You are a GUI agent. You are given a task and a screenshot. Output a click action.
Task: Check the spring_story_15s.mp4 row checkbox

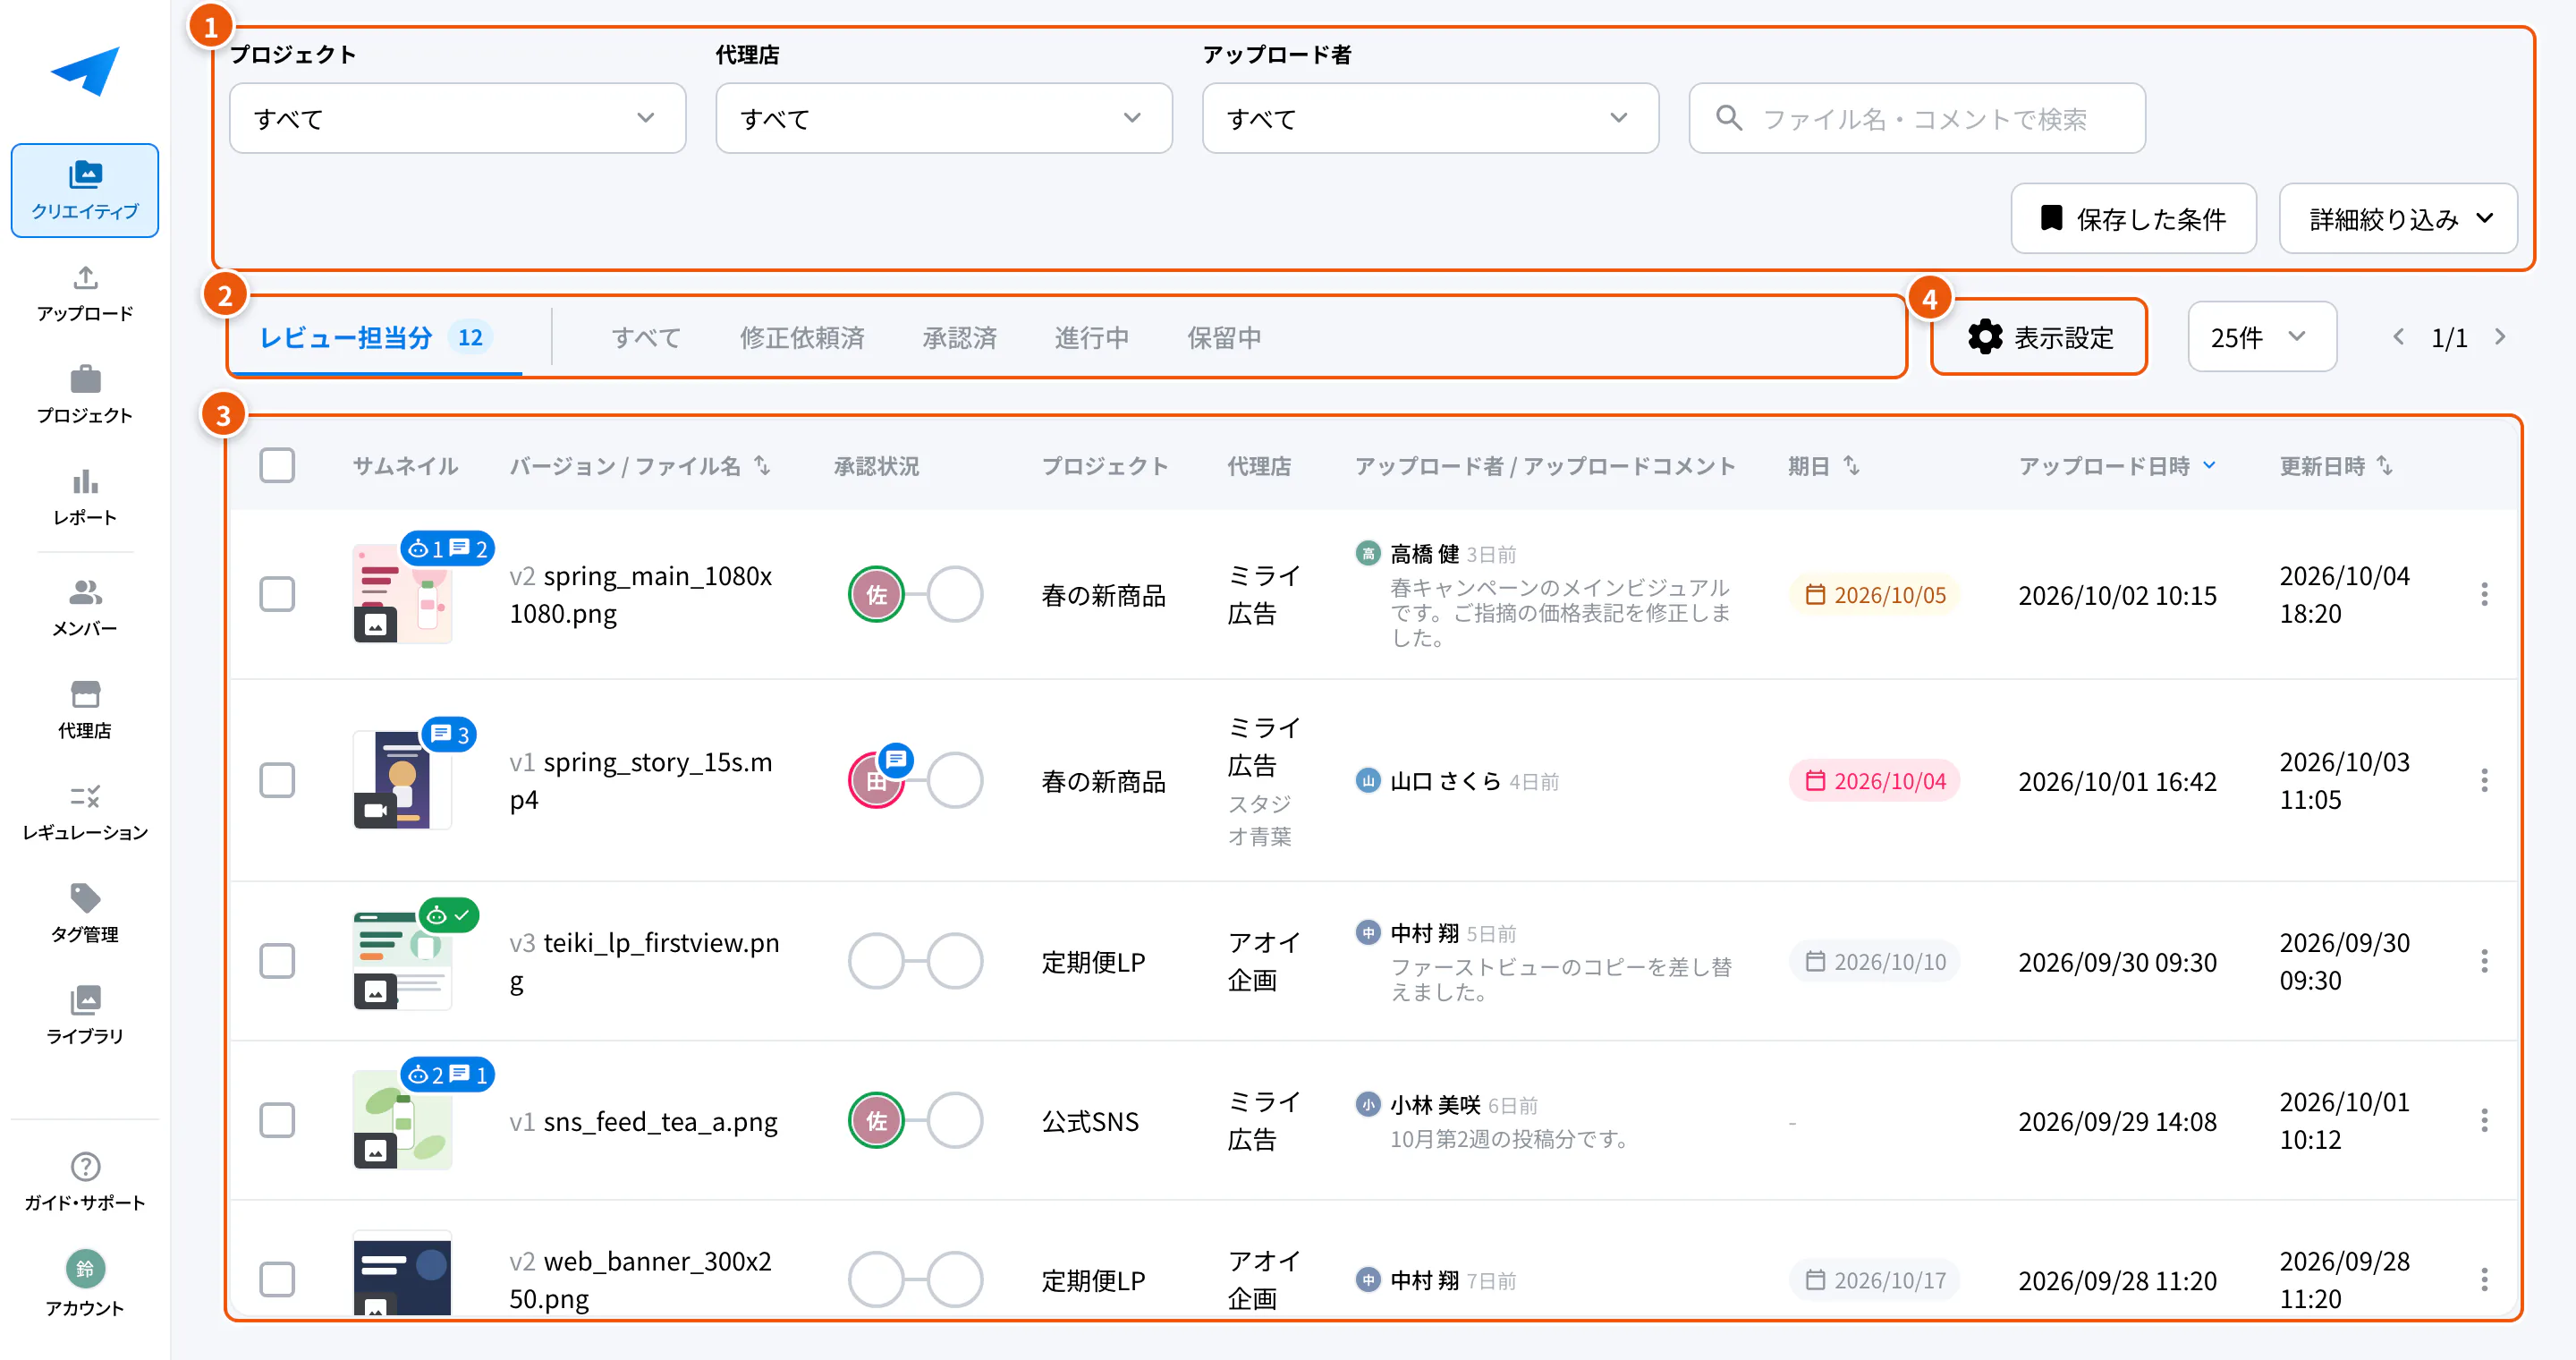coord(277,780)
